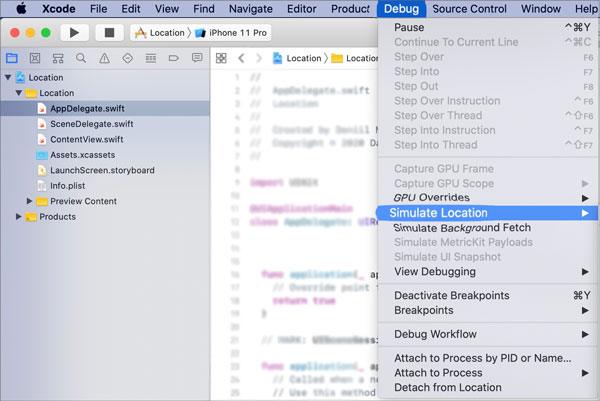Image resolution: width=600 pixels, height=401 pixels.
Task: Open the Simulate Location submenu
Action: tap(488, 213)
